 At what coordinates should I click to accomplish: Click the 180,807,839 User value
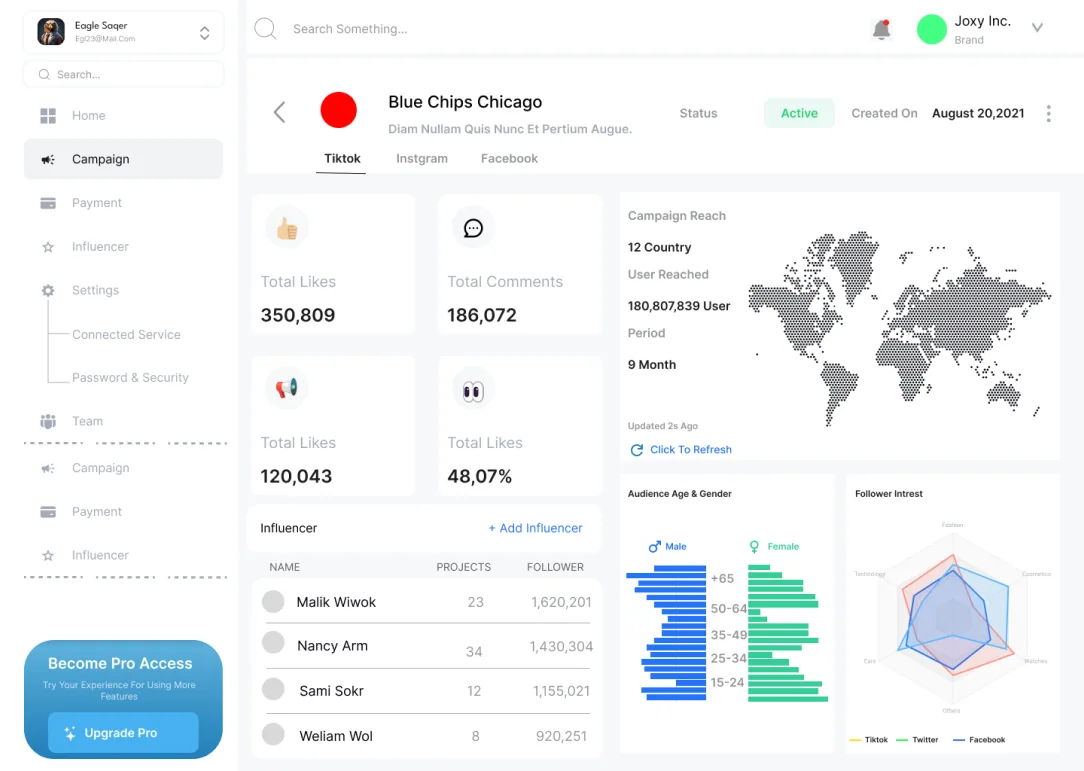(679, 306)
